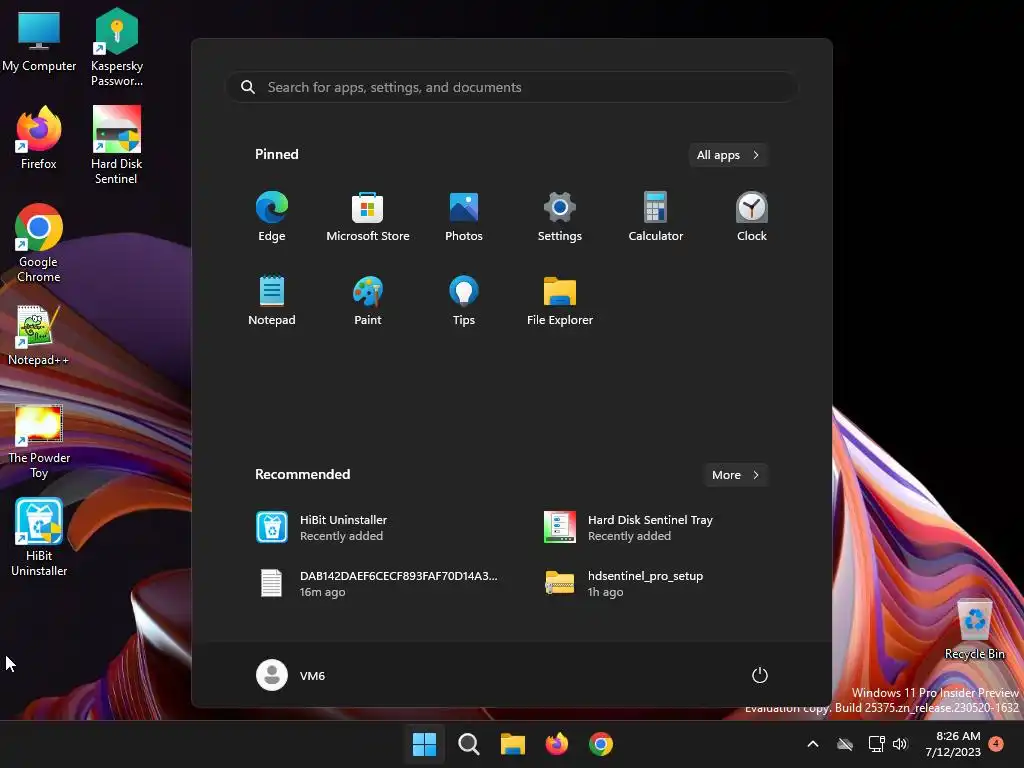Click the Start menu search field
This screenshot has height=768, width=1024.
pos(512,87)
